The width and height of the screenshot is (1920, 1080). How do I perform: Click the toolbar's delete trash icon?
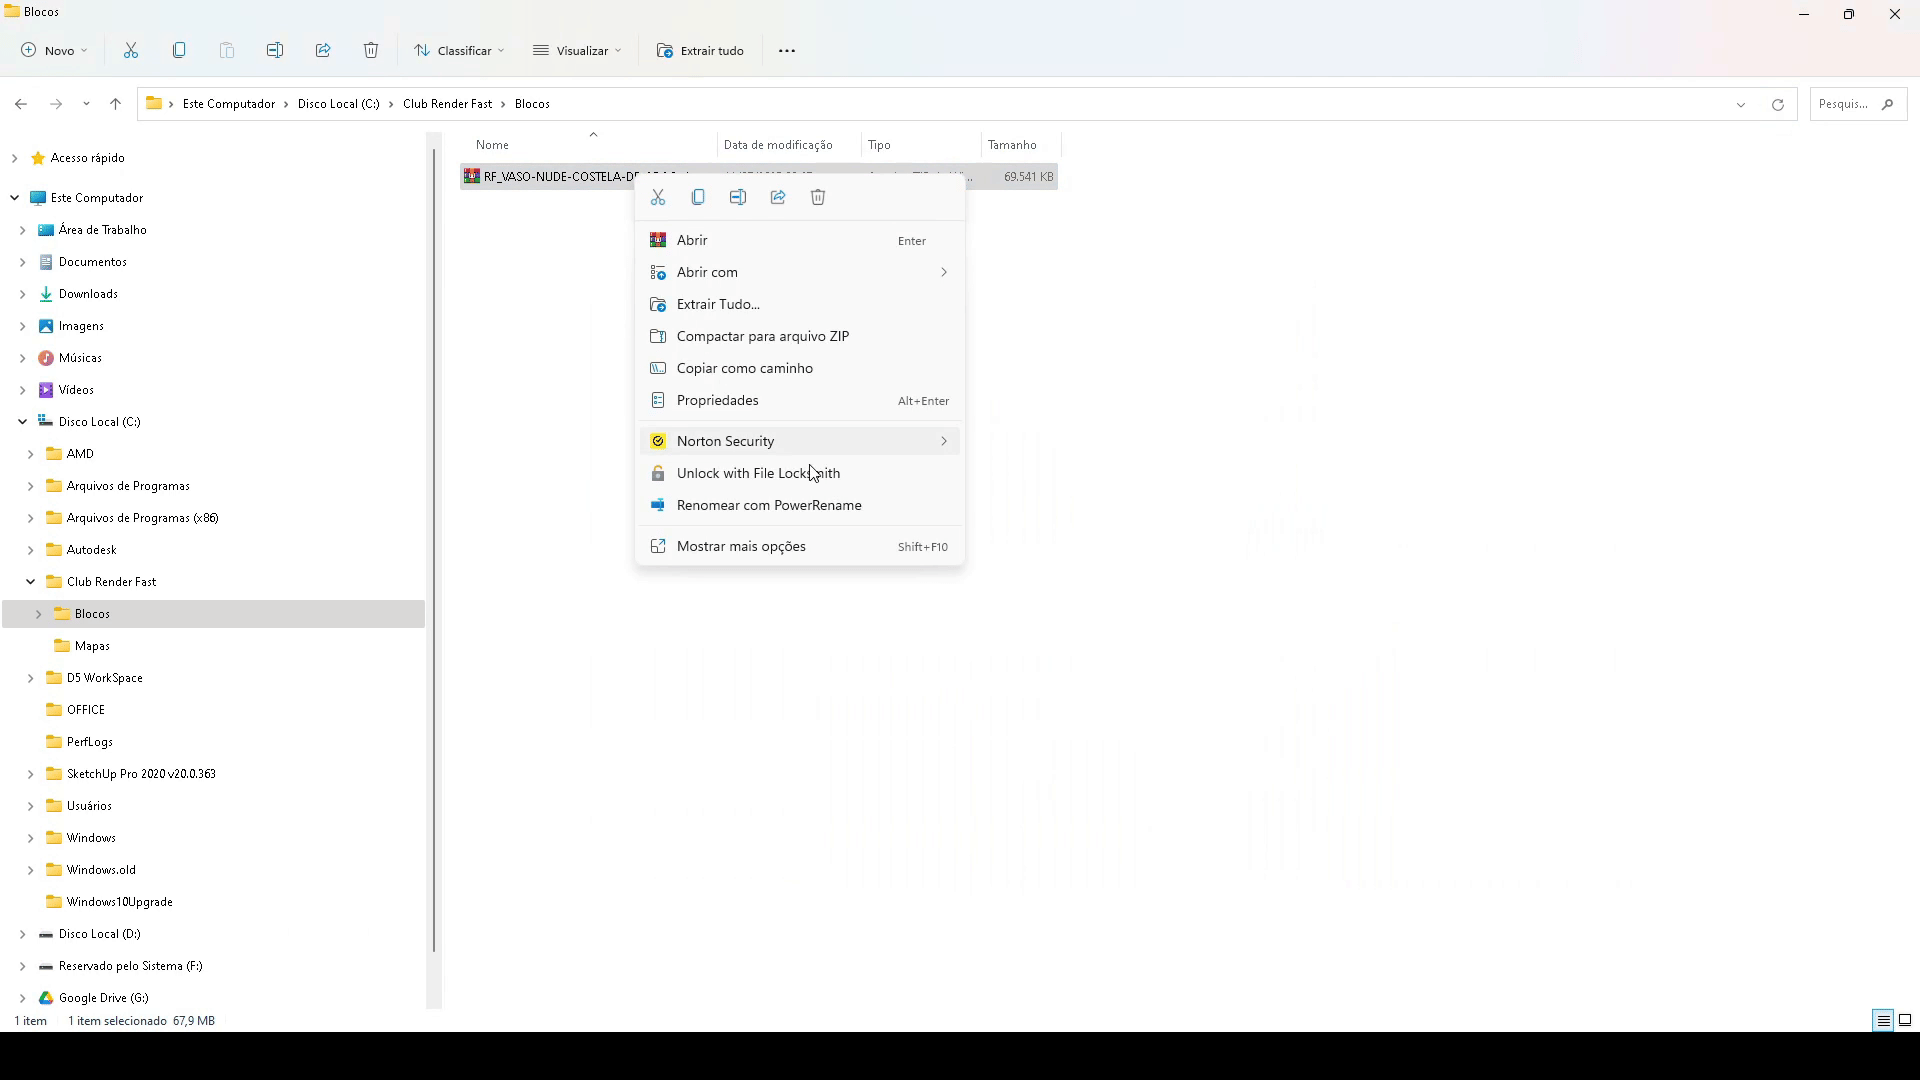[371, 50]
